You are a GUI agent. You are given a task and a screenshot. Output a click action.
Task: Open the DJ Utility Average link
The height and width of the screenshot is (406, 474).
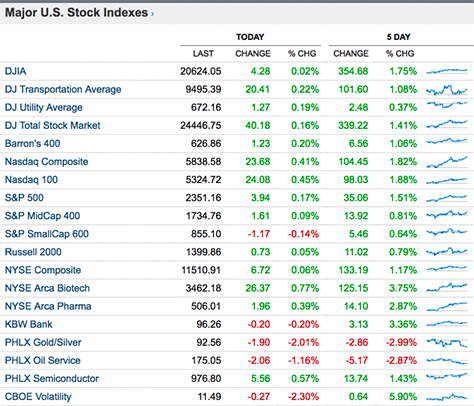click(x=44, y=107)
